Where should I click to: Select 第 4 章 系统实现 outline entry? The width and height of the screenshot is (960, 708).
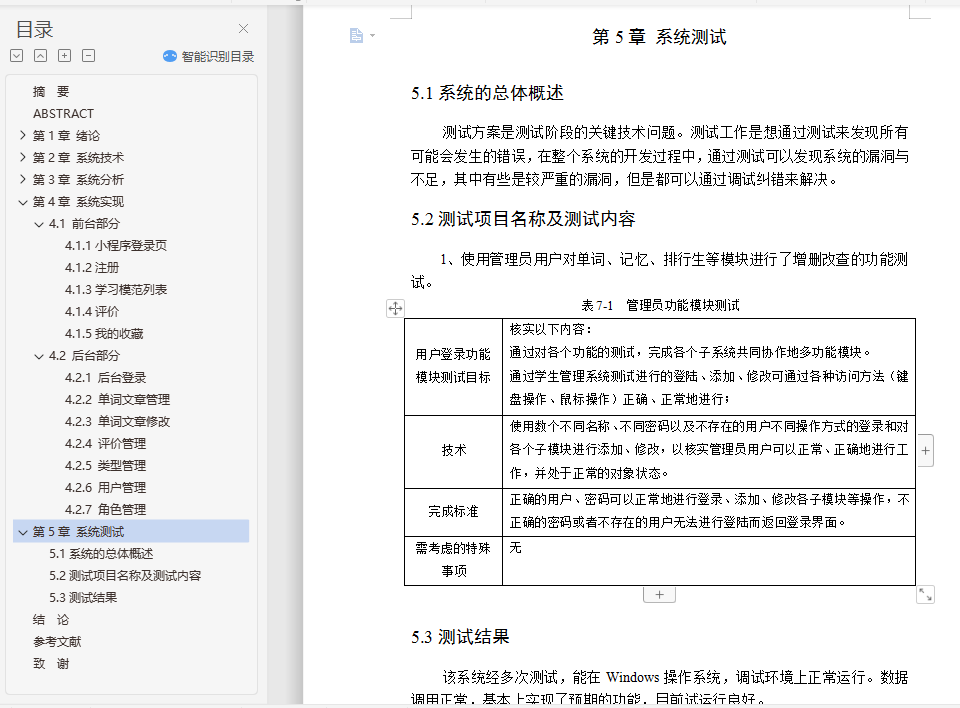tap(78, 201)
